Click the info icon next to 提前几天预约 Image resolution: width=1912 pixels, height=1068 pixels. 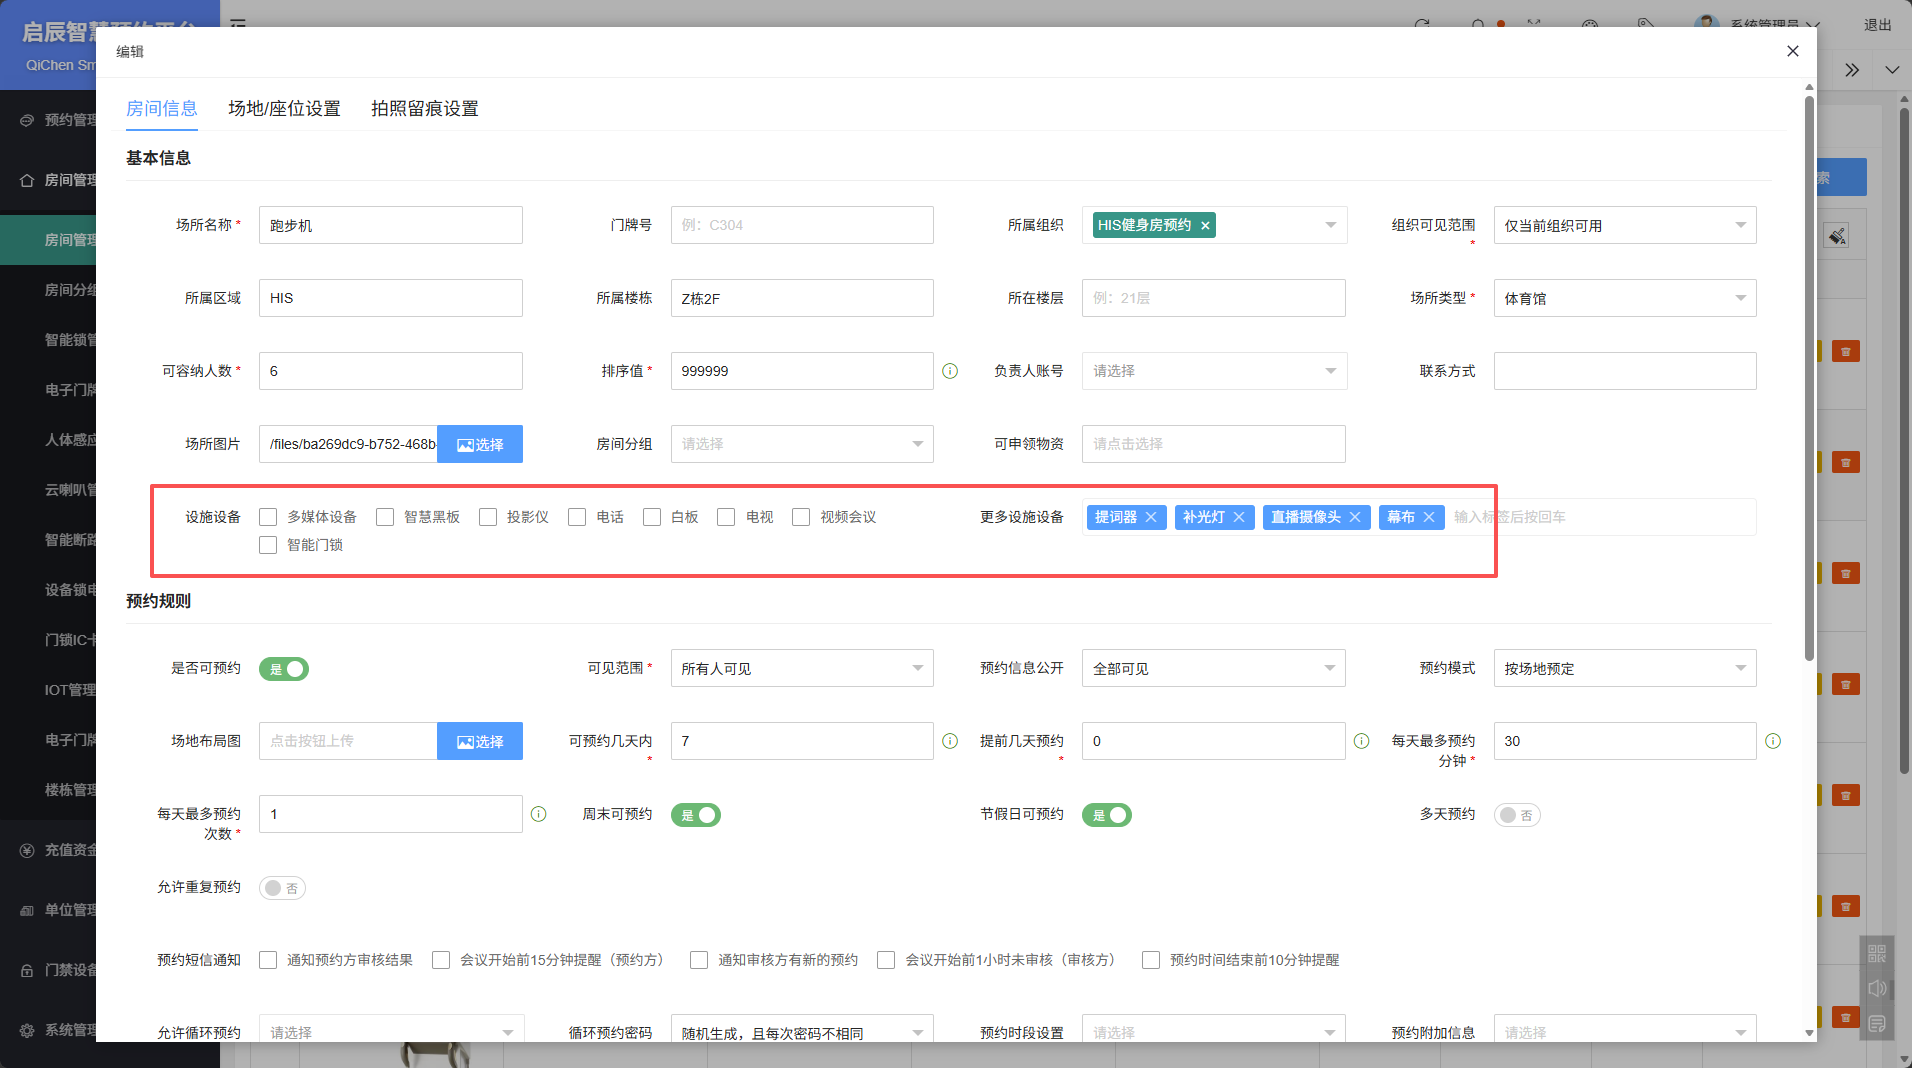[x=1361, y=741]
